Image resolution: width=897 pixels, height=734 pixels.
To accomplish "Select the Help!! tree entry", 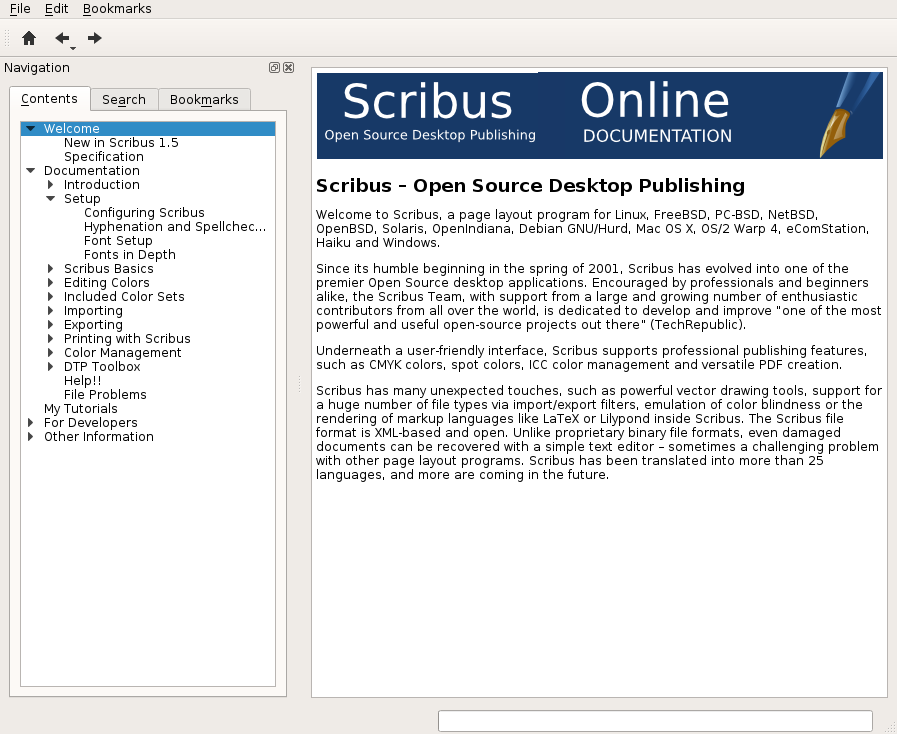I will pos(82,381).
